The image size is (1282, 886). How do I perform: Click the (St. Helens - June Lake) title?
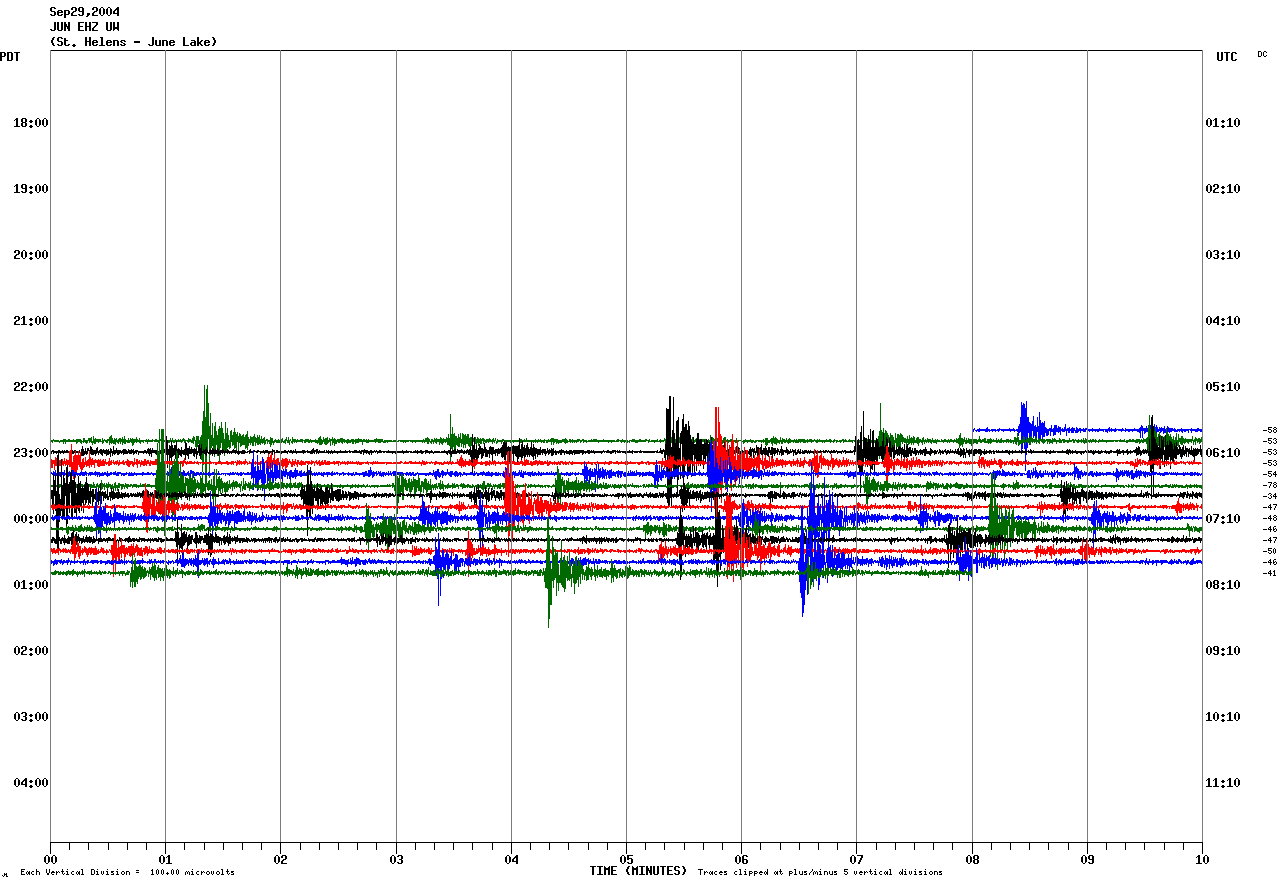pyautogui.click(x=133, y=42)
